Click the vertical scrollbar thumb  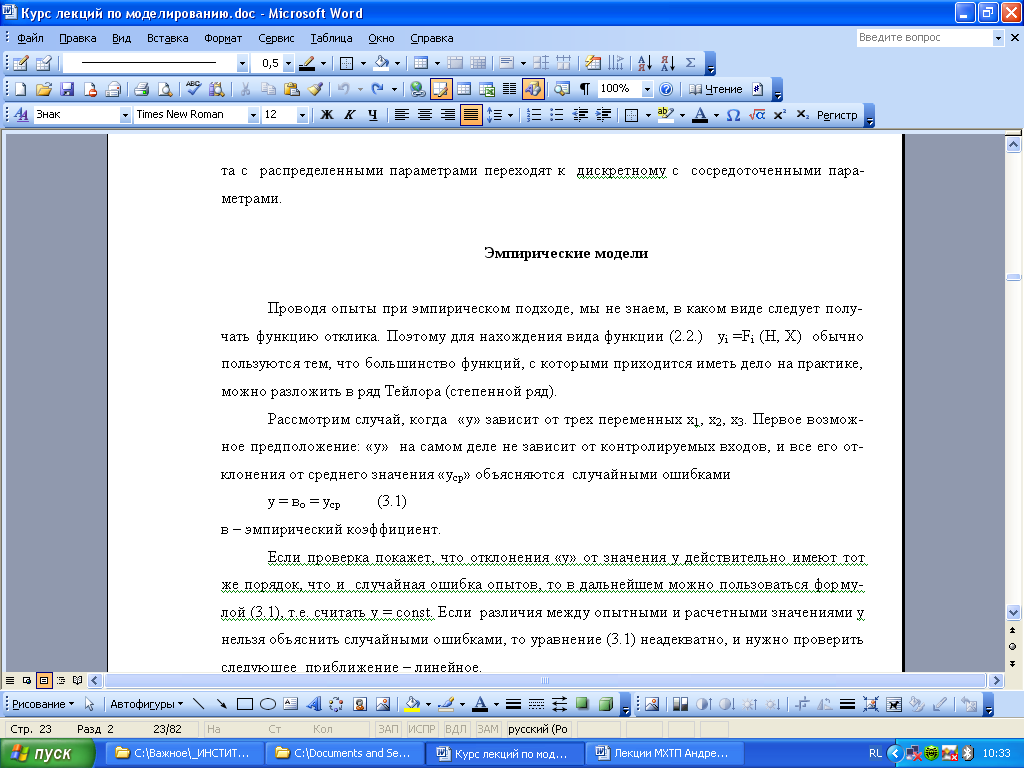pos(1014,278)
